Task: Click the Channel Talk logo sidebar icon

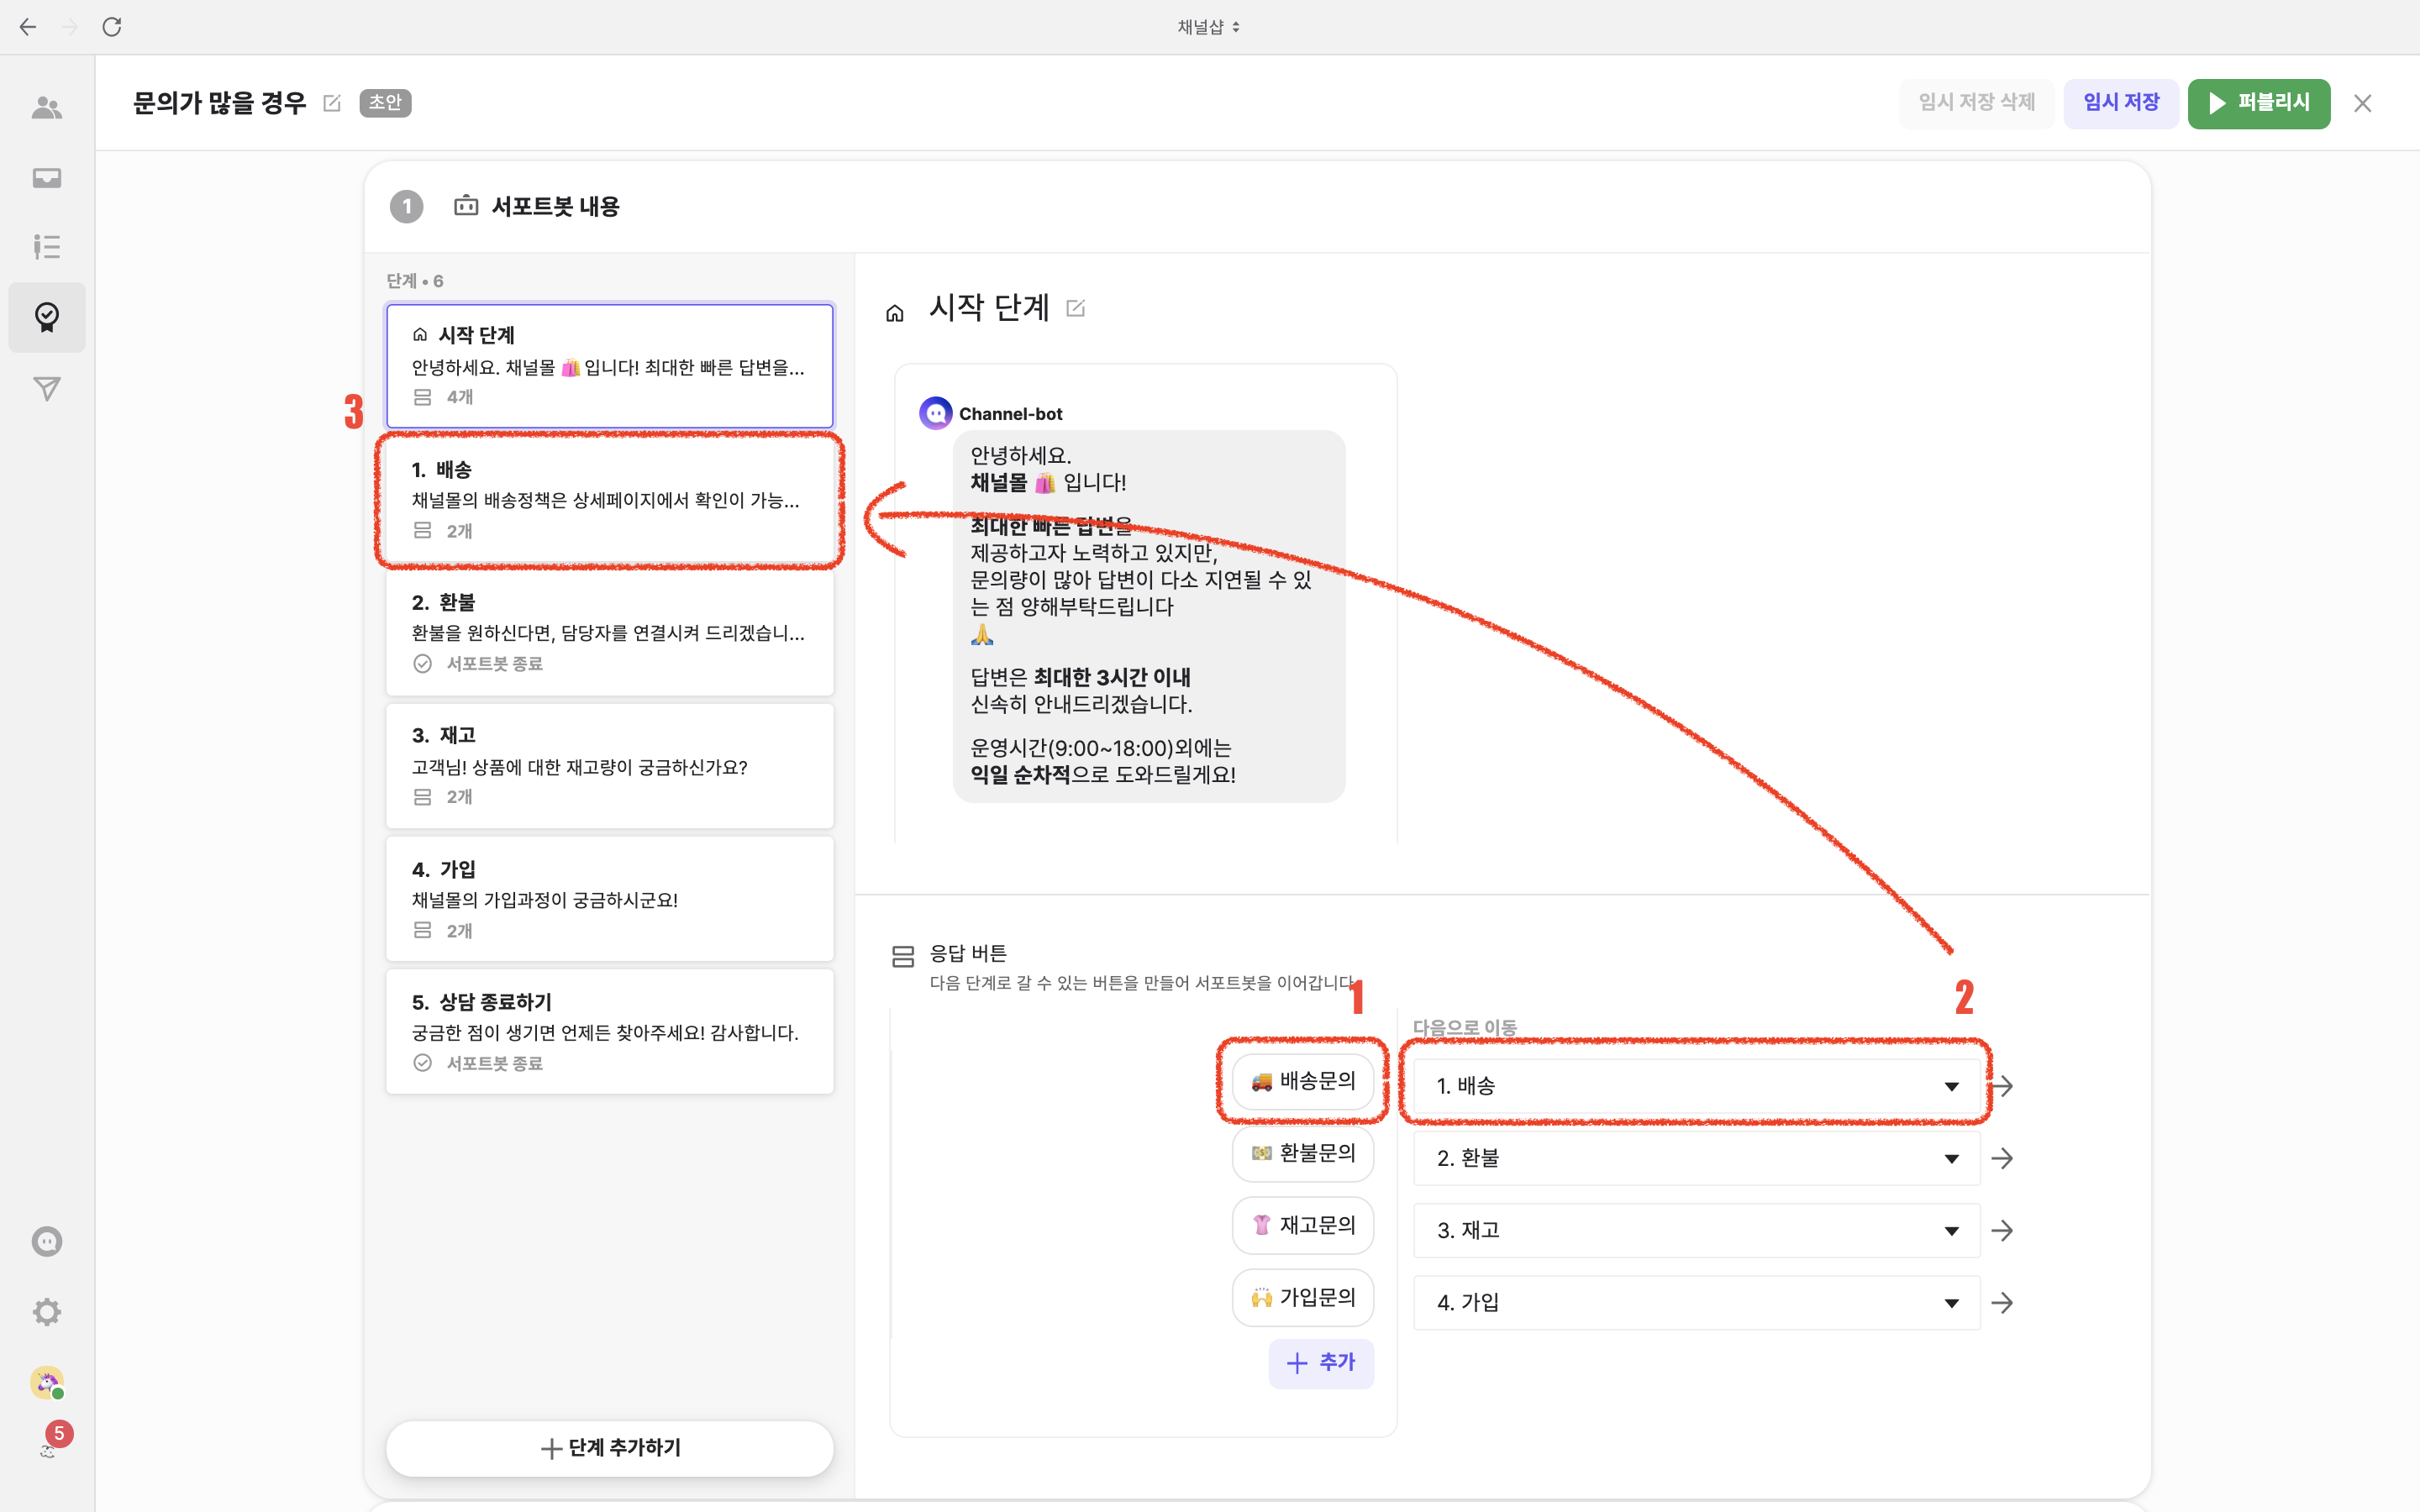Action: click(x=46, y=1241)
